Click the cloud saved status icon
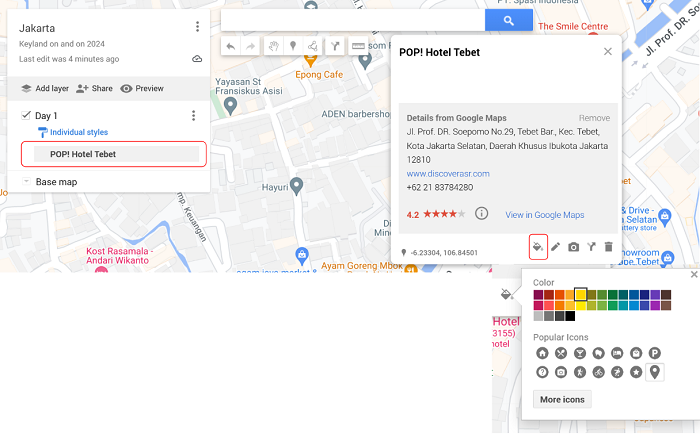The image size is (700, 437). [x=197, y=59]
